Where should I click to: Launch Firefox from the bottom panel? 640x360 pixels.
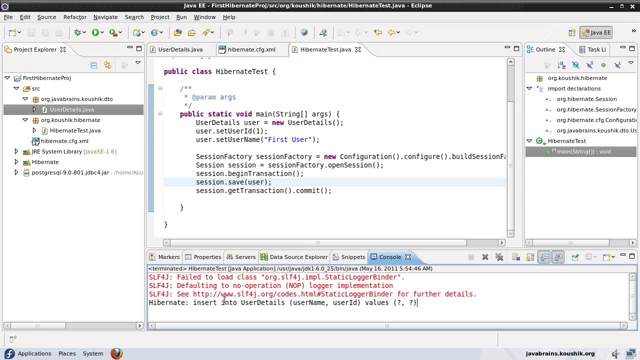tap(117, 353)
